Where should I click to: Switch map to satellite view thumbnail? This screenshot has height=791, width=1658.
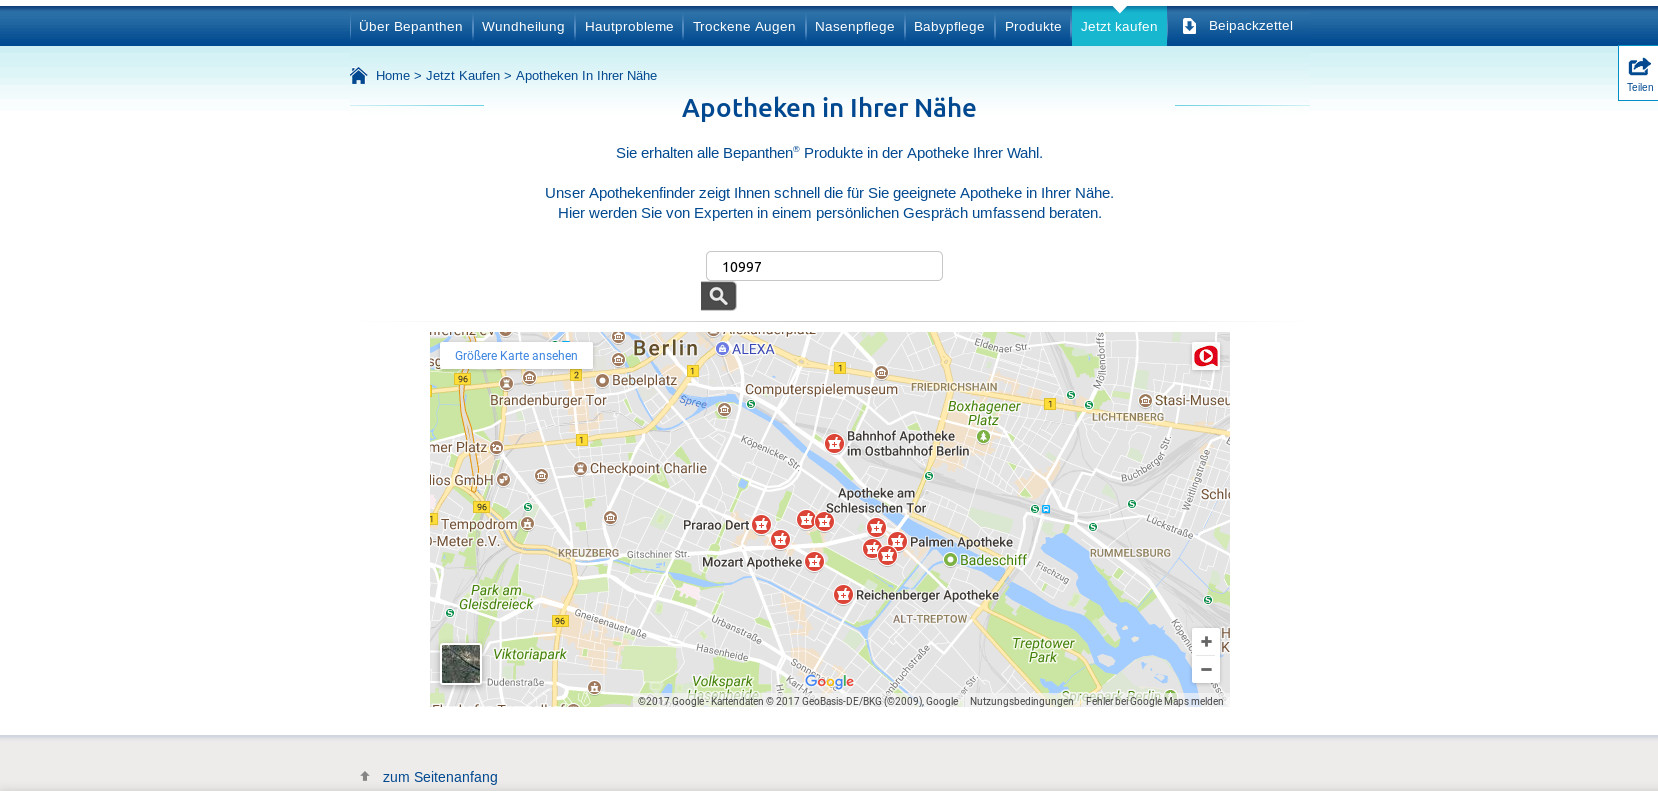pos(461,664)
